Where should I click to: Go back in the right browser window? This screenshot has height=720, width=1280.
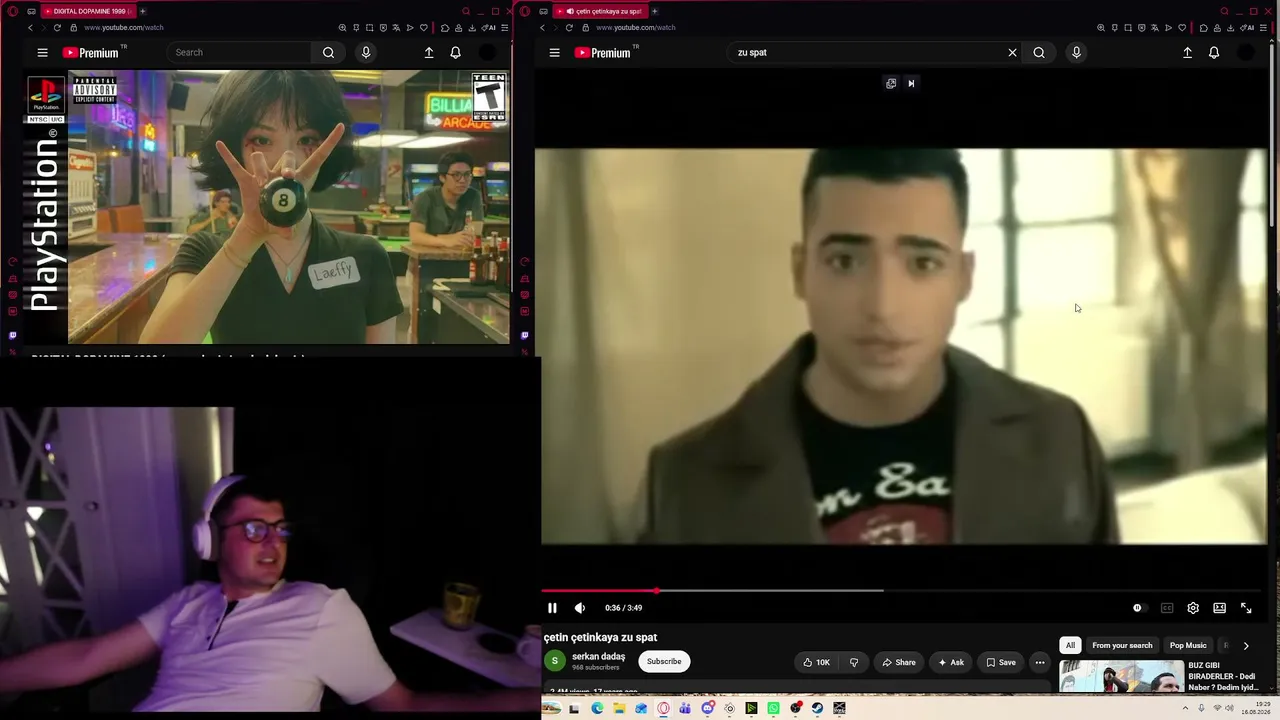point(542,27)
